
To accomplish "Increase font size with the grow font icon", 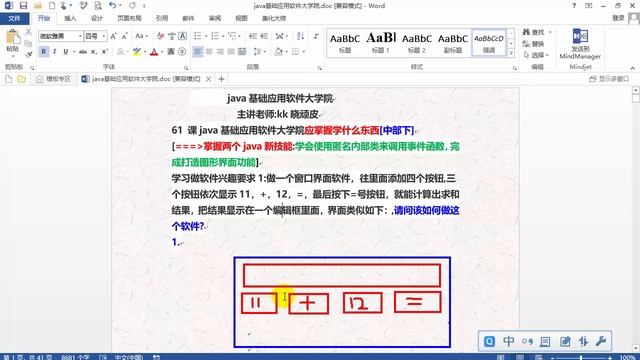I will tap(113, 36).
